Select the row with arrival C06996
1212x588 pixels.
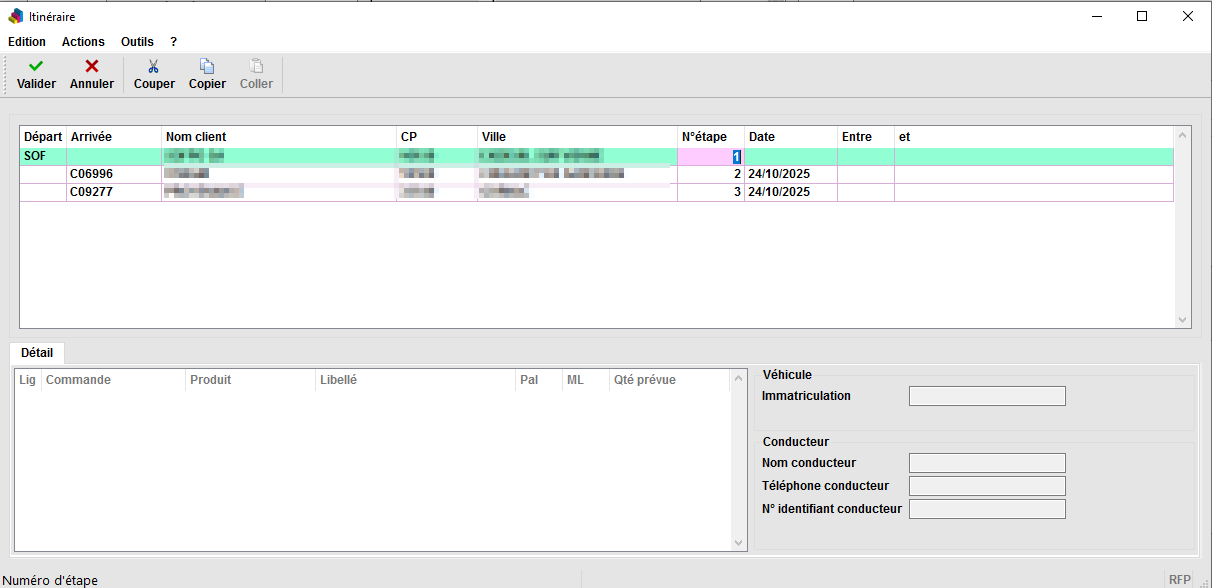click(x=91, y=174)
